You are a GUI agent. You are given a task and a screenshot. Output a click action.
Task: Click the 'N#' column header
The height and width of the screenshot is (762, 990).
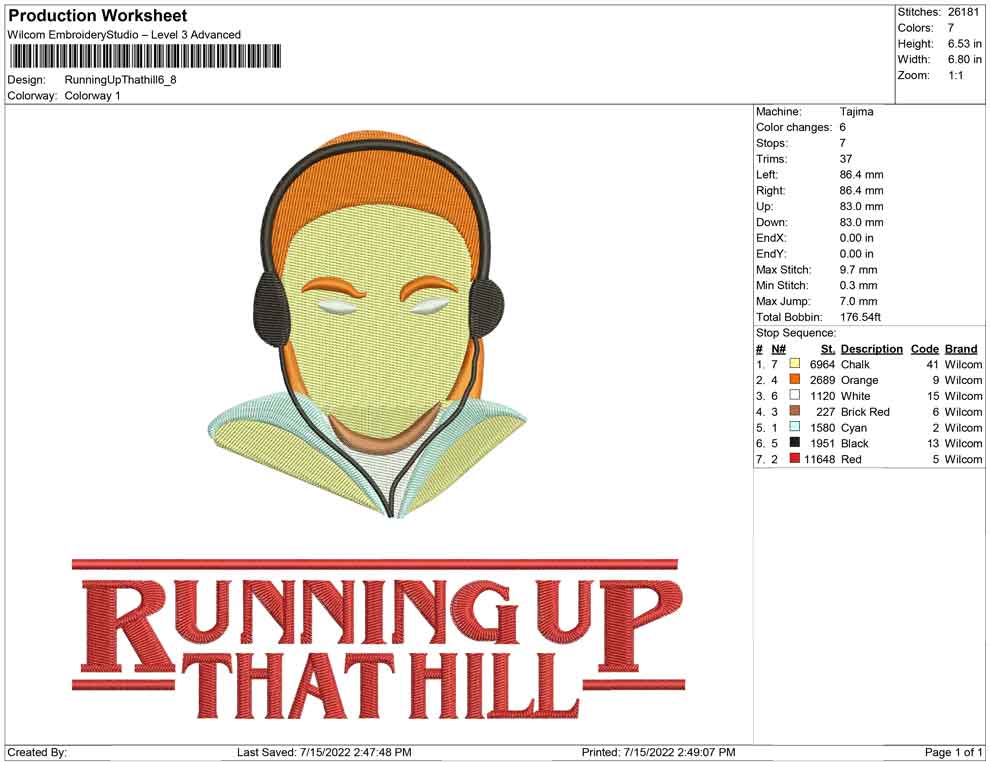pyautogui.click(x=778, y=349)
